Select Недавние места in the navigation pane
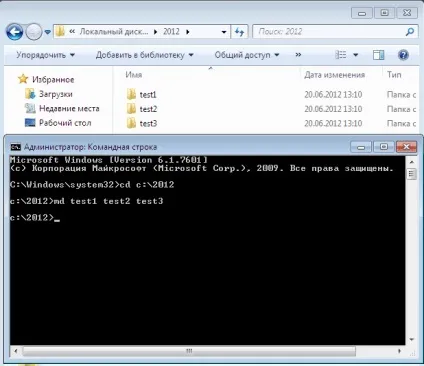This screenshot has width=424, height=366. point(69,108)
